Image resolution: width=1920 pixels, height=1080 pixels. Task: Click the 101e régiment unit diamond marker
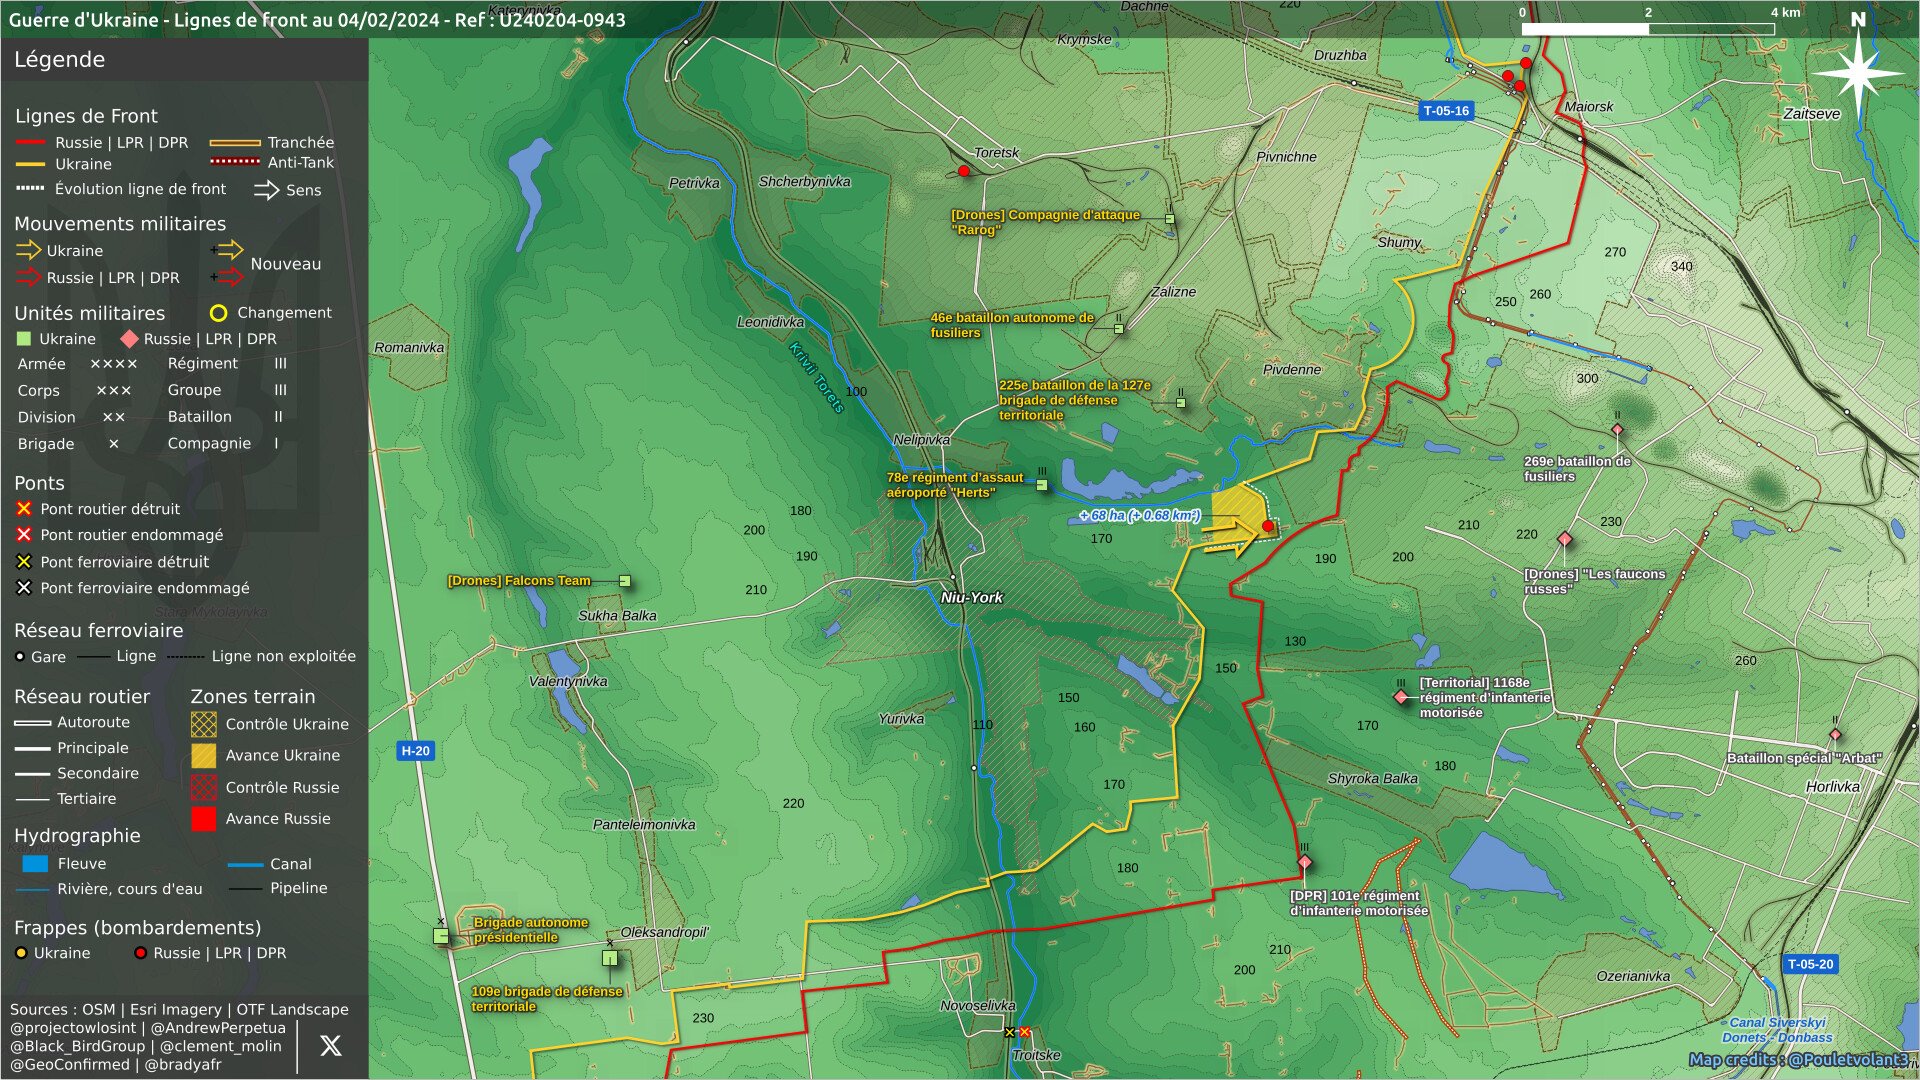click(1304, 862)
